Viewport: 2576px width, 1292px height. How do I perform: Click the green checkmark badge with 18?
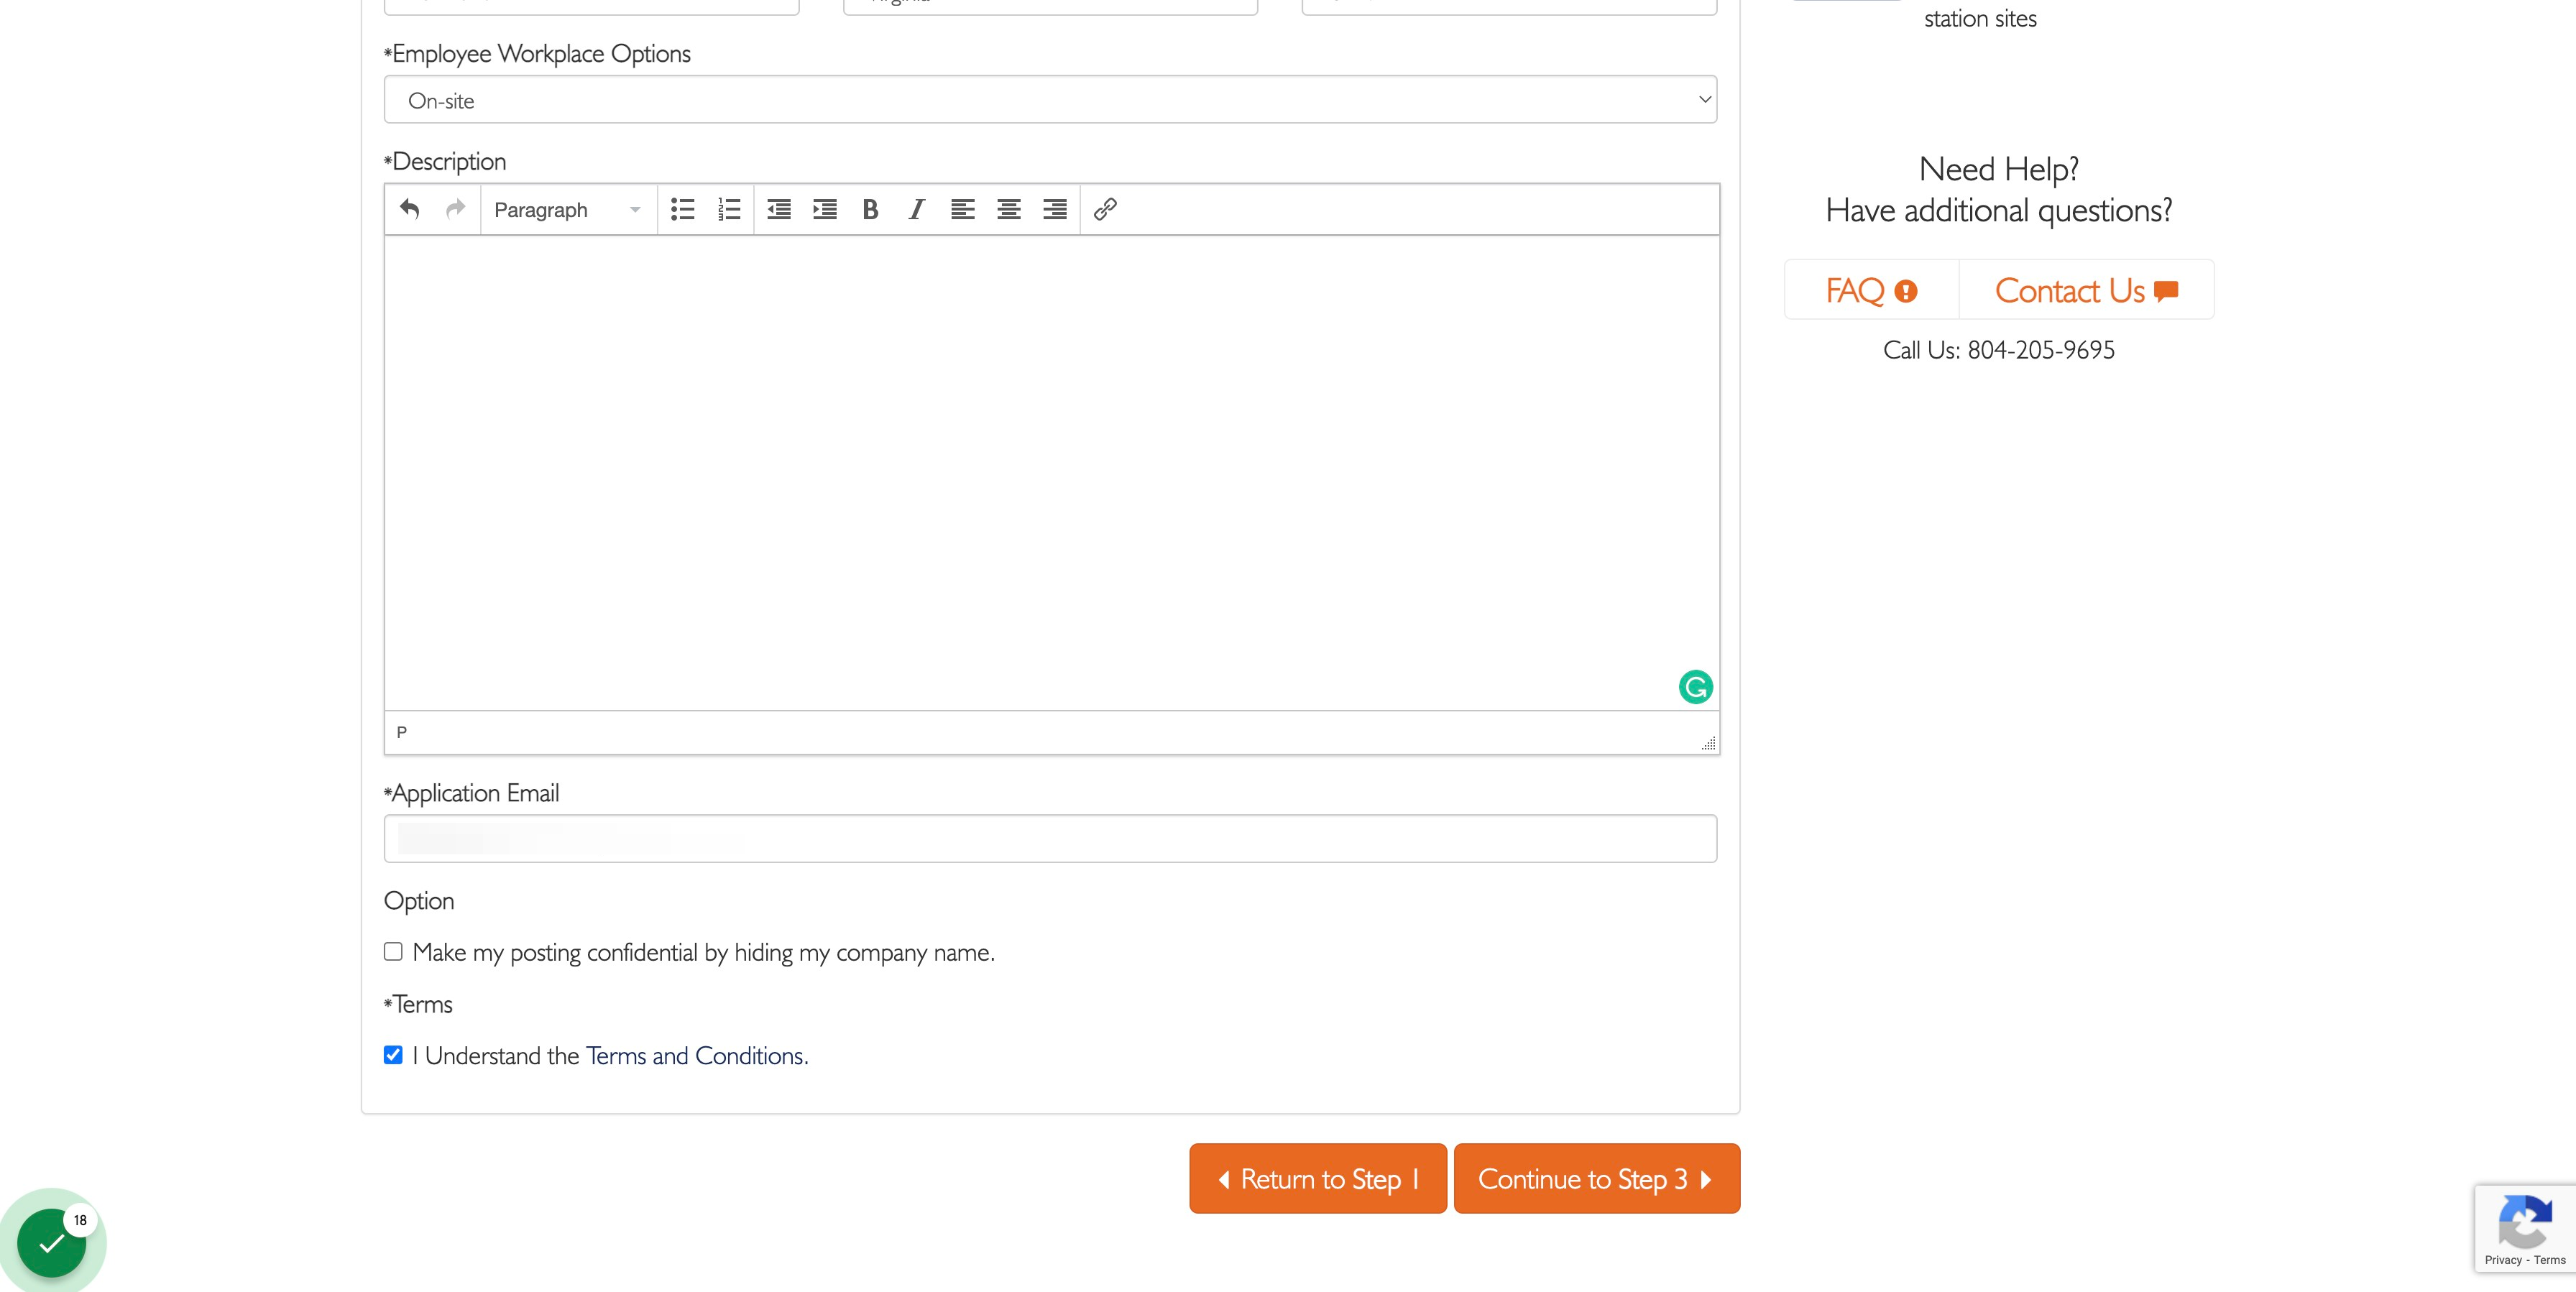pyautogui.click(x=52, y=1242)
